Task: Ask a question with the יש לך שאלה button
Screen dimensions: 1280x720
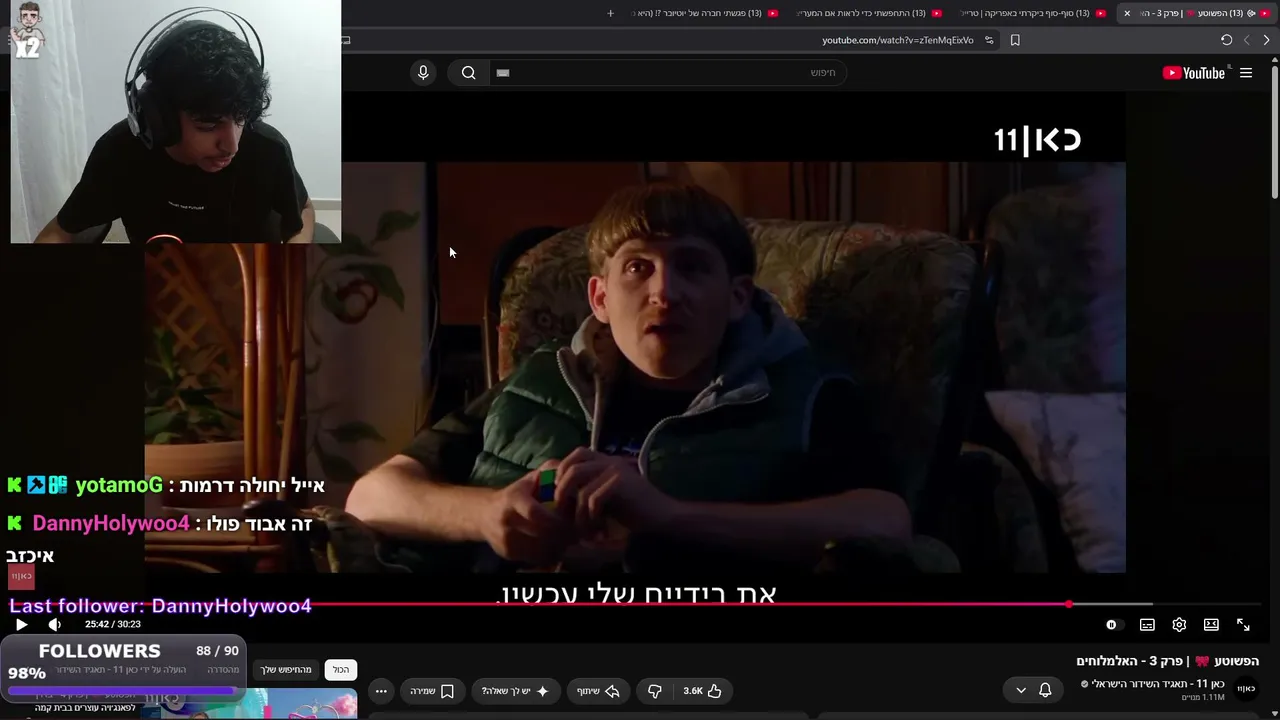Action: click(515, 691)
